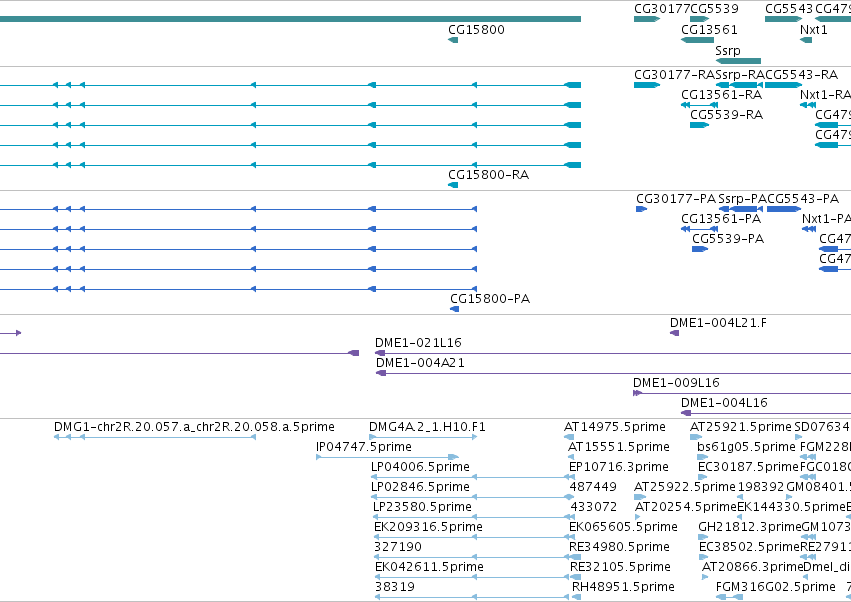Select the Nxt1 gene label
The width and height of the screenshot is (851, 602).
pos(814,30)
